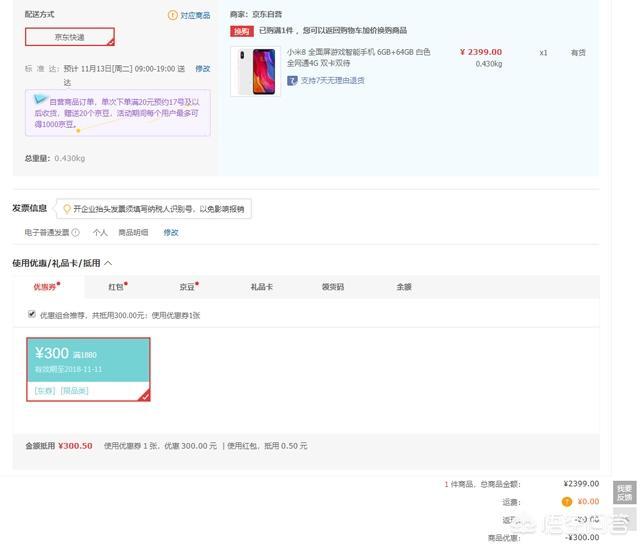The width and height of the screenshot is (640, 546).
Task: Switch to the 京豆 tab
Action: 189,287
